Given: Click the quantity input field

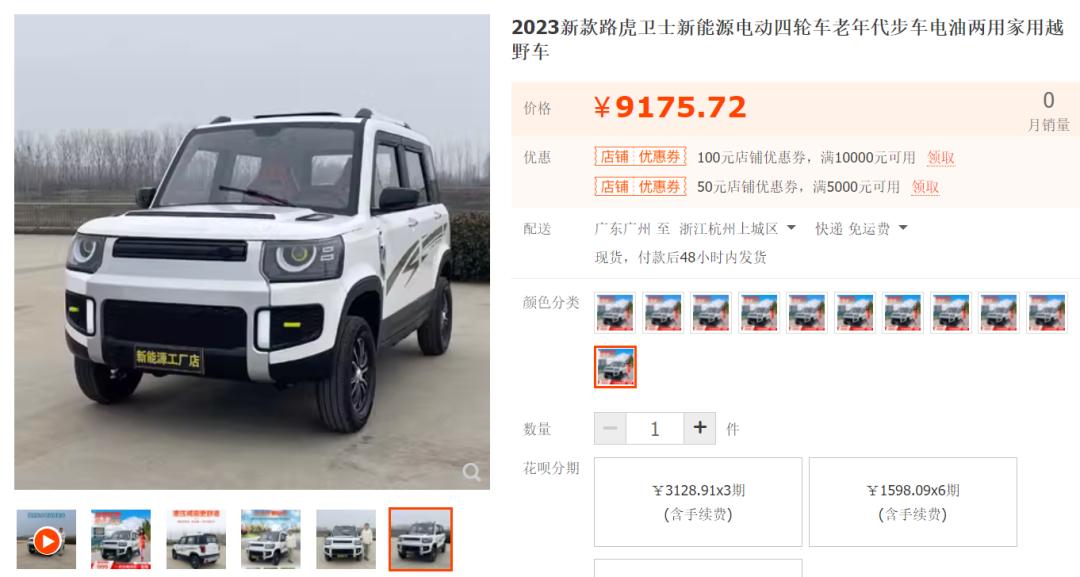Looking at the screenshot, I should point(655,428).
